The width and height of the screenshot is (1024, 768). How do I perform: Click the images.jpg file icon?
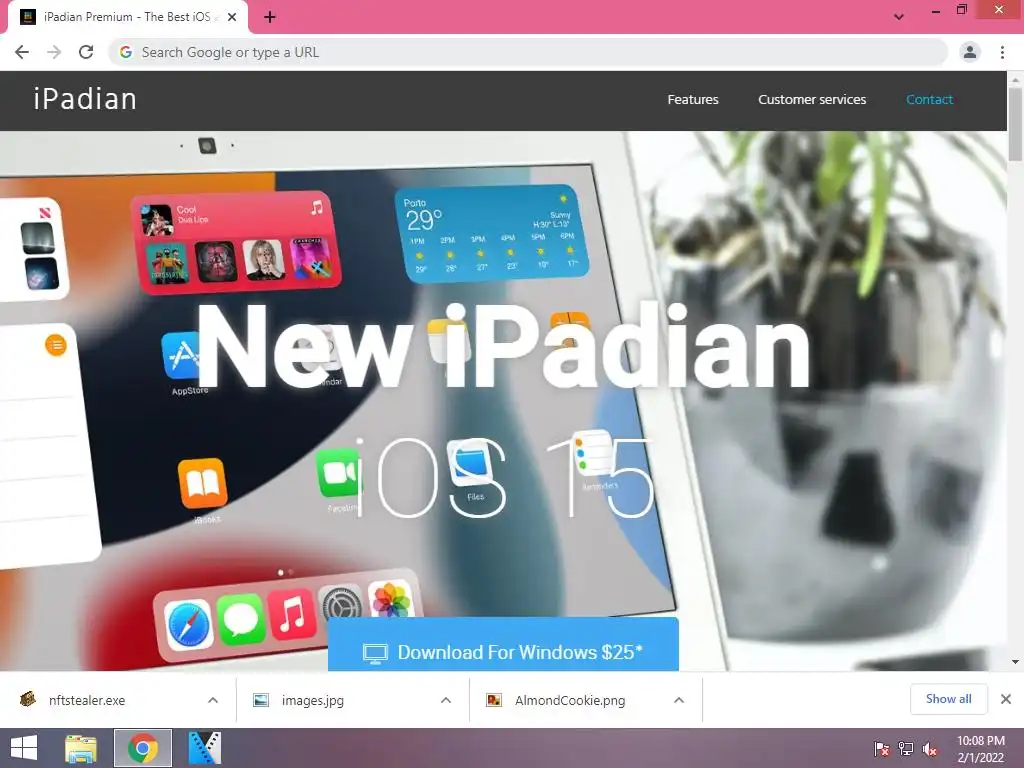point(261,700)
